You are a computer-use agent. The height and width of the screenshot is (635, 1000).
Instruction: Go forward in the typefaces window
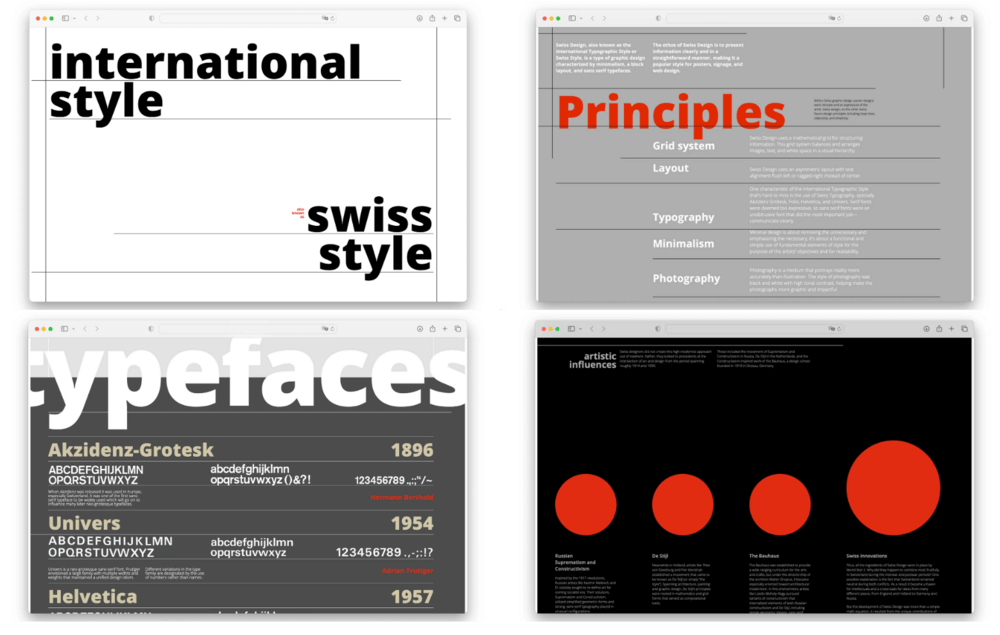click(97, 329)
